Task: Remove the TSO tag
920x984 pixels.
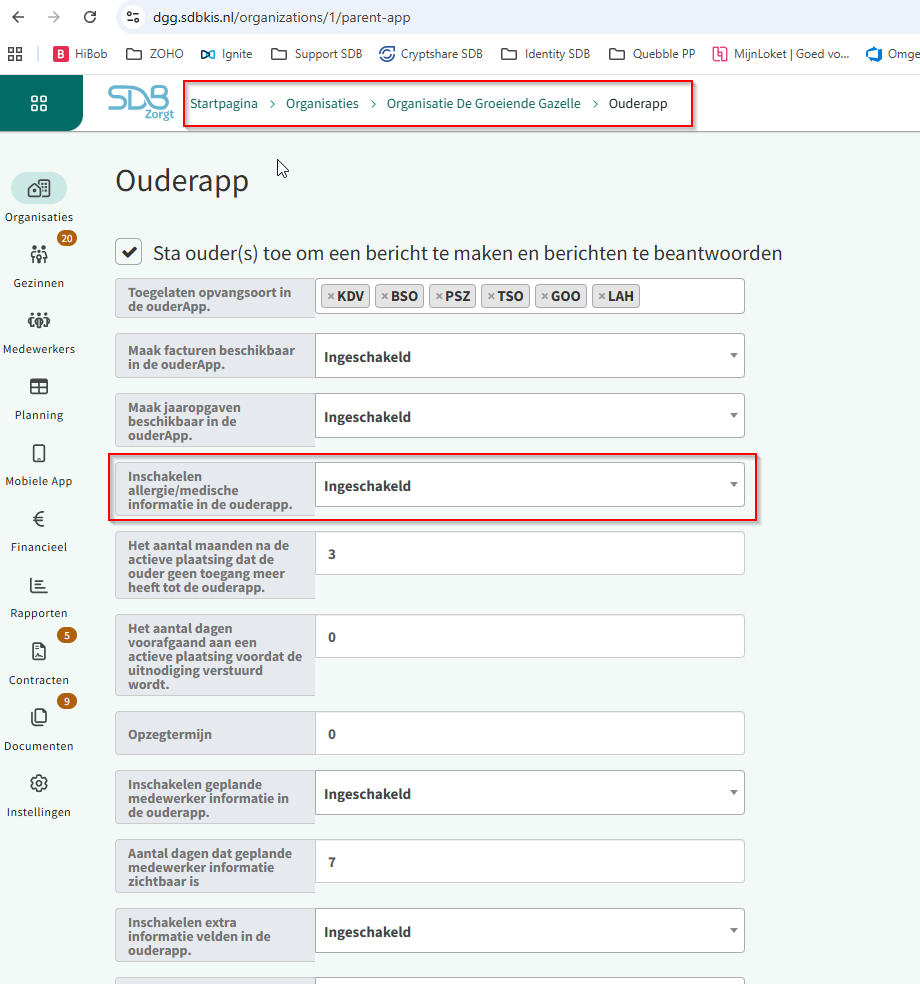Action: pos(491,296)
